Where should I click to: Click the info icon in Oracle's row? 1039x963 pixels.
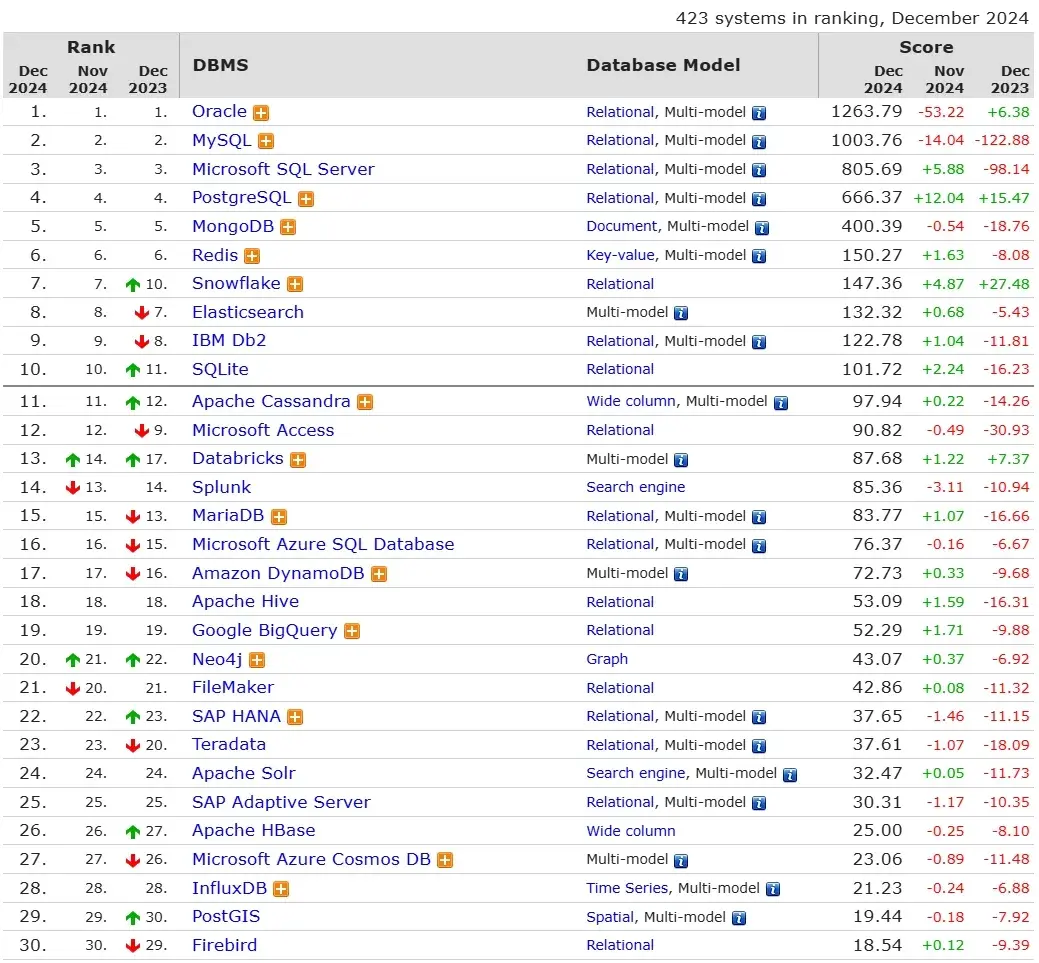759,113
